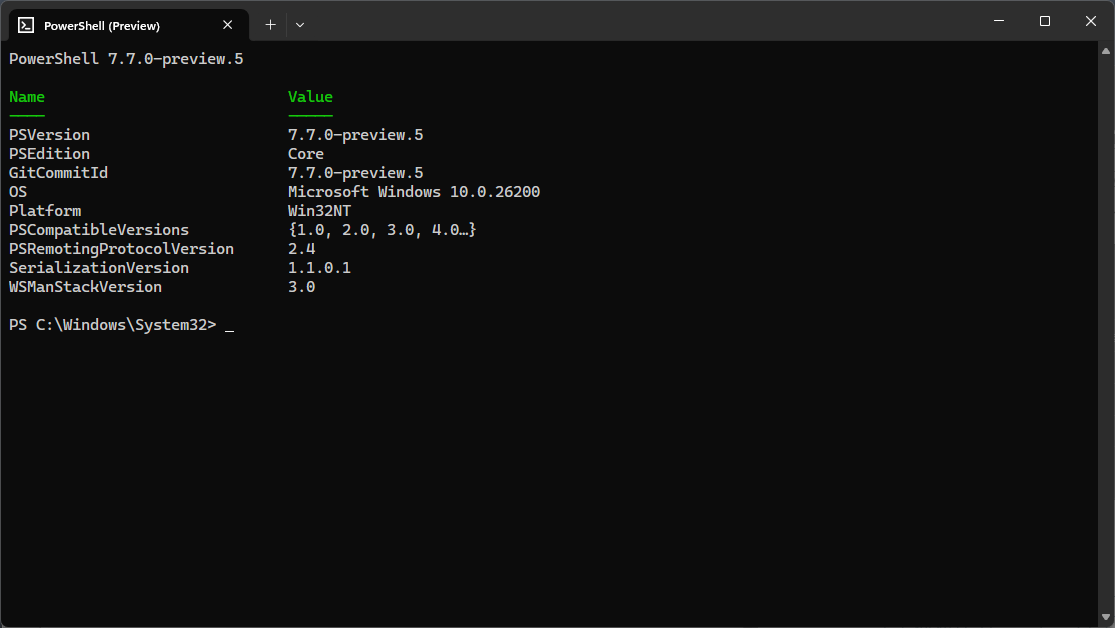Click the PowerShell icon in the tab
Image resolution: width=1115 pixels, height=628 pixels.
tap(26, 26)
